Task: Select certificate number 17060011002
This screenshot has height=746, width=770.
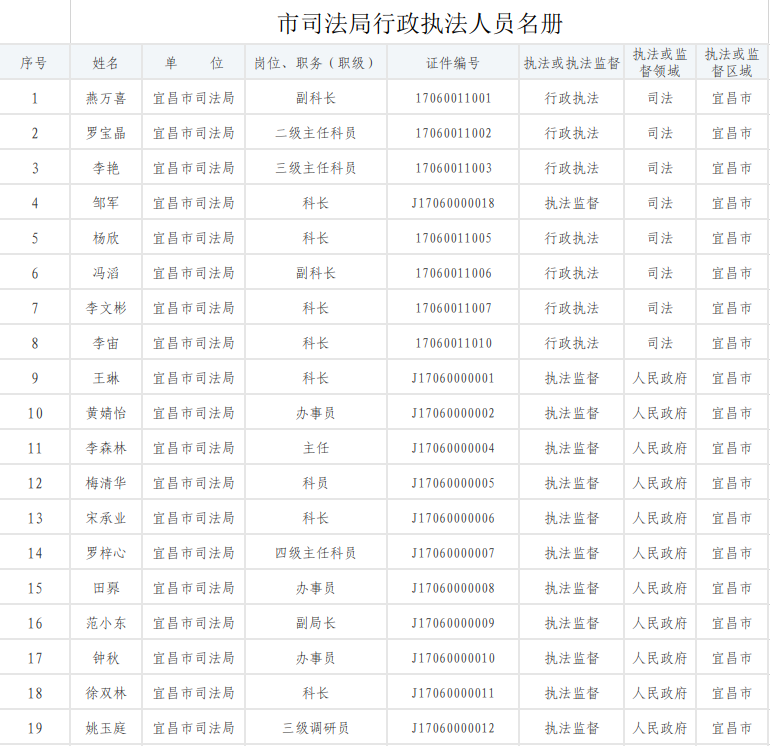Action: [x=453, y=133]
